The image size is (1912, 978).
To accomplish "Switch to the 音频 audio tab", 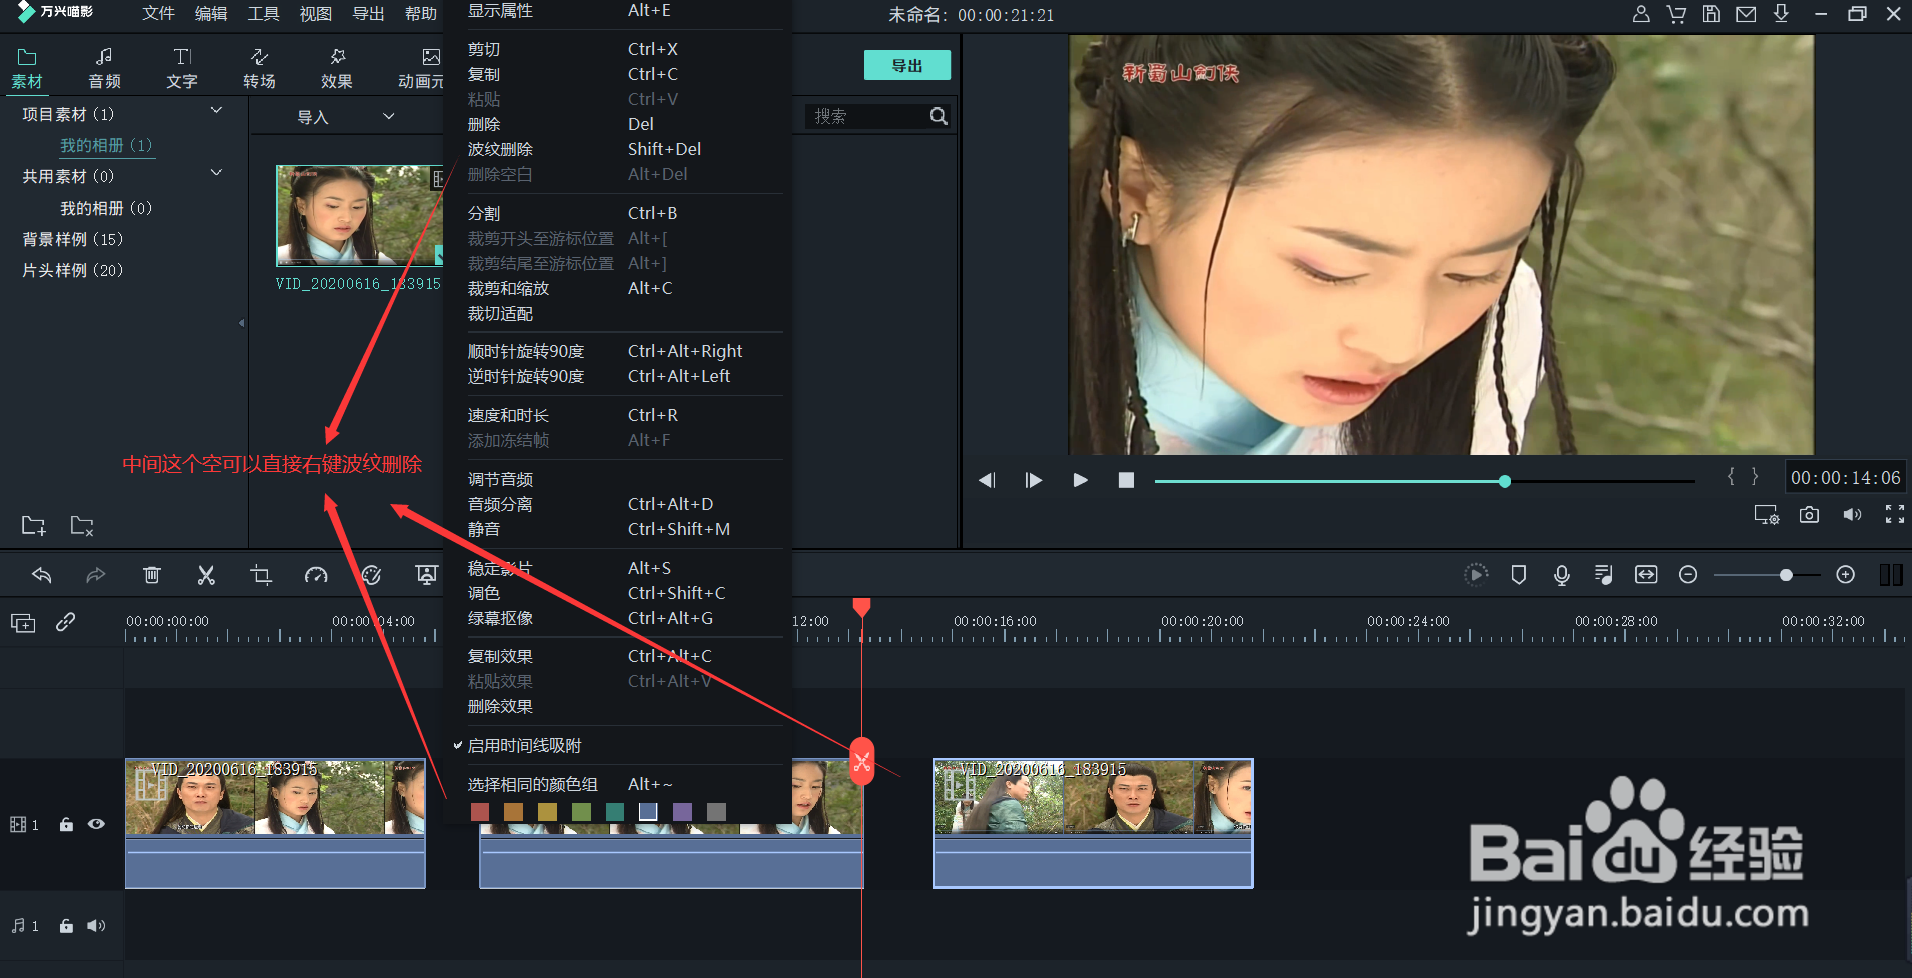I will [x=104, y=68].
